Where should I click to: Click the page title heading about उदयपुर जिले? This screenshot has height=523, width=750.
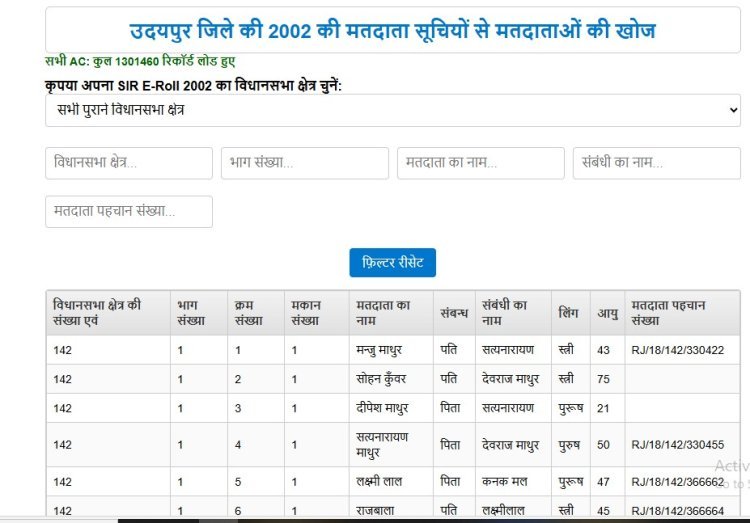coord(392,31)
